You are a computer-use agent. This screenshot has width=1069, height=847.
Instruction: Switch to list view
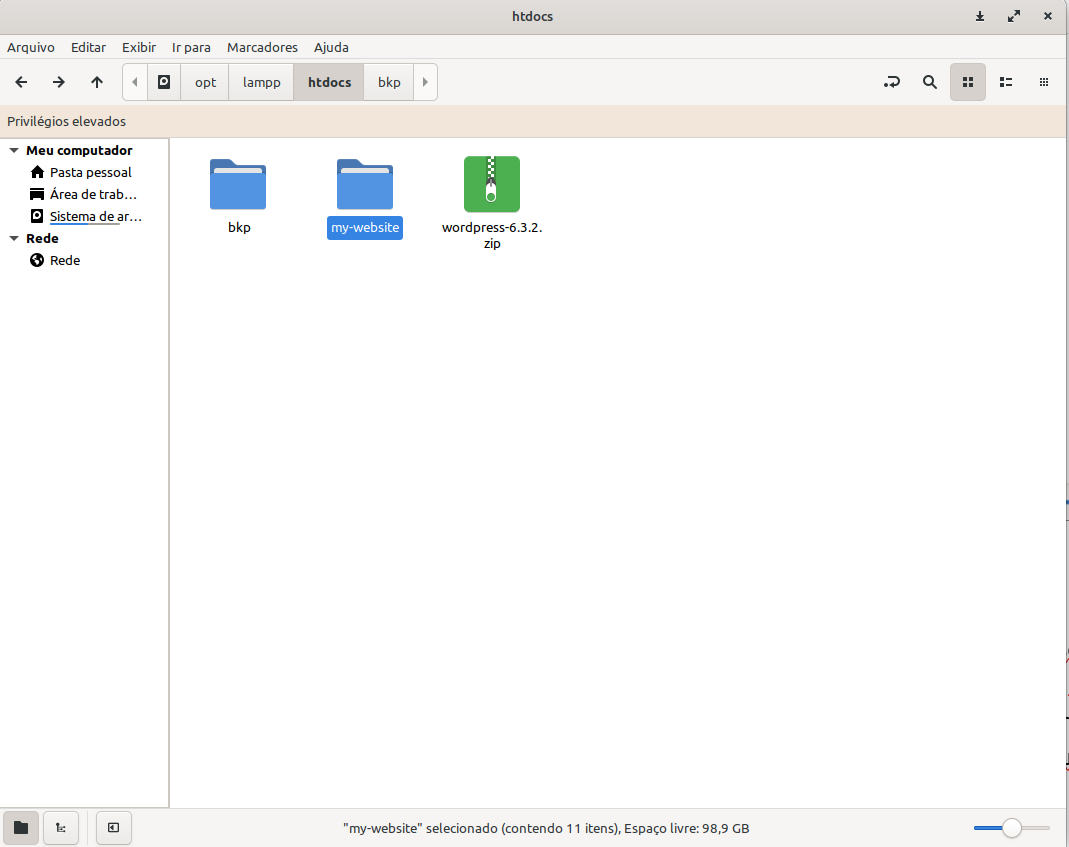tap(1006, 82)
